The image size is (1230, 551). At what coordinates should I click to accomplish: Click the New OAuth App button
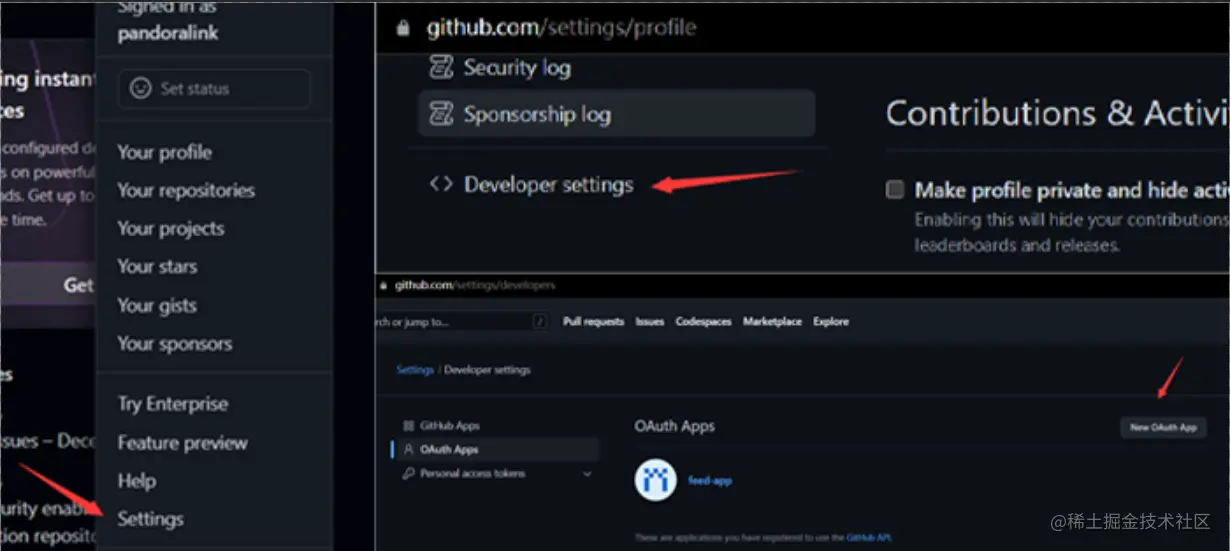1163,427
